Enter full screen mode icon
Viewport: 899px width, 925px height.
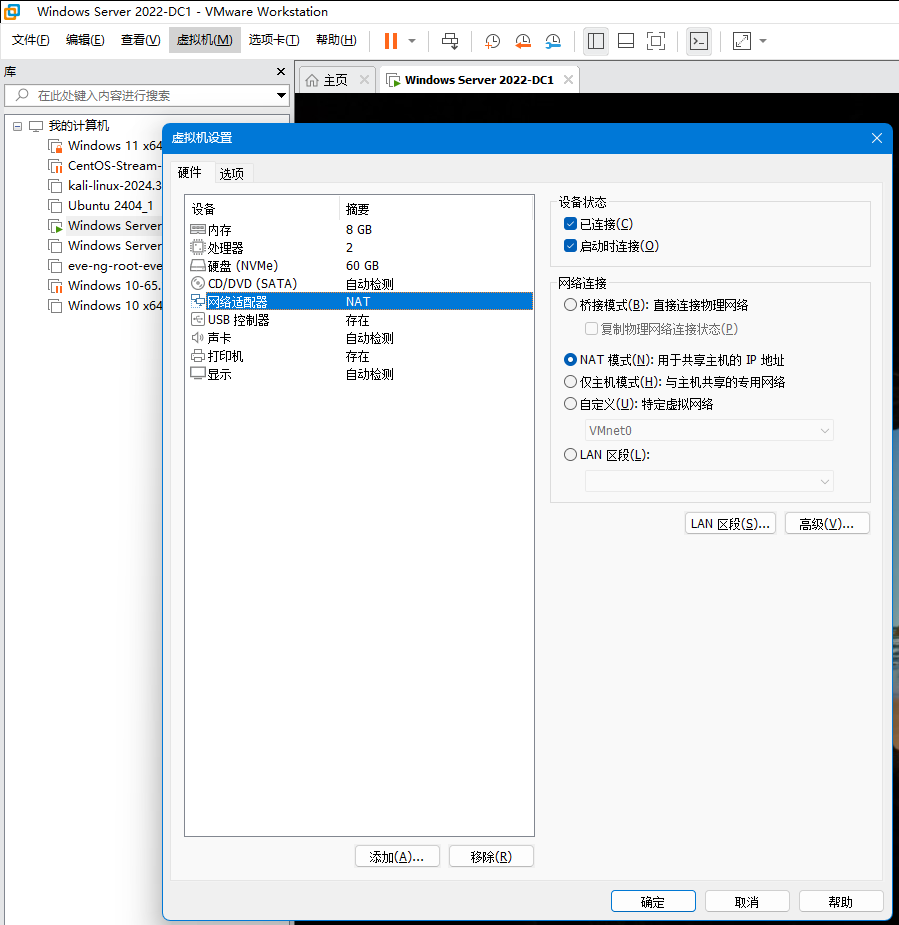pos(656,41)
